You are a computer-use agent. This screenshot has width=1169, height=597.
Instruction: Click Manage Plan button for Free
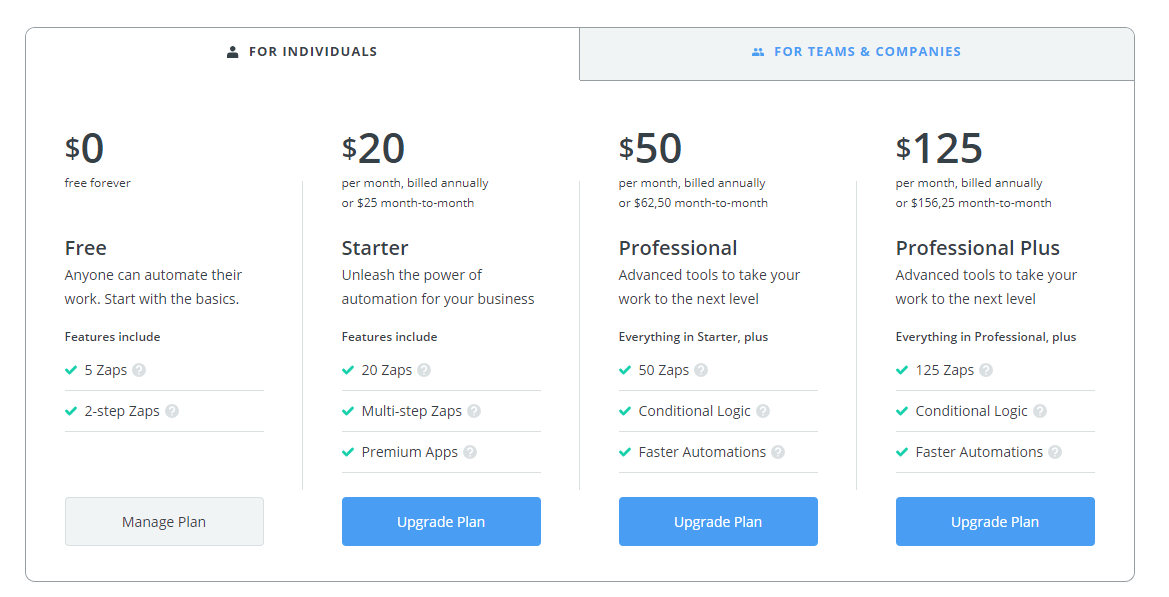tap(164, 522)
